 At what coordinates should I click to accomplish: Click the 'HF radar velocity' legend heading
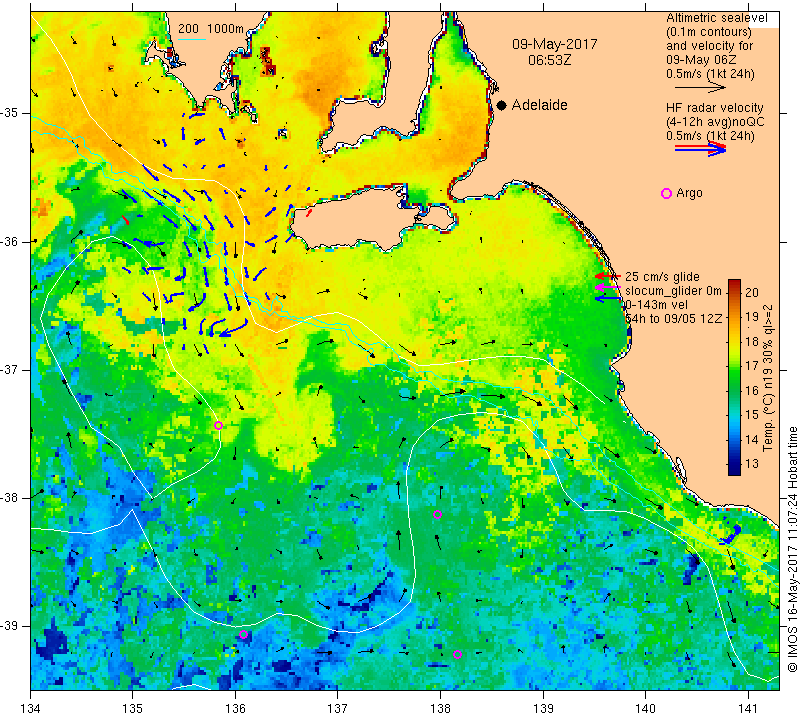coord(715,108)
